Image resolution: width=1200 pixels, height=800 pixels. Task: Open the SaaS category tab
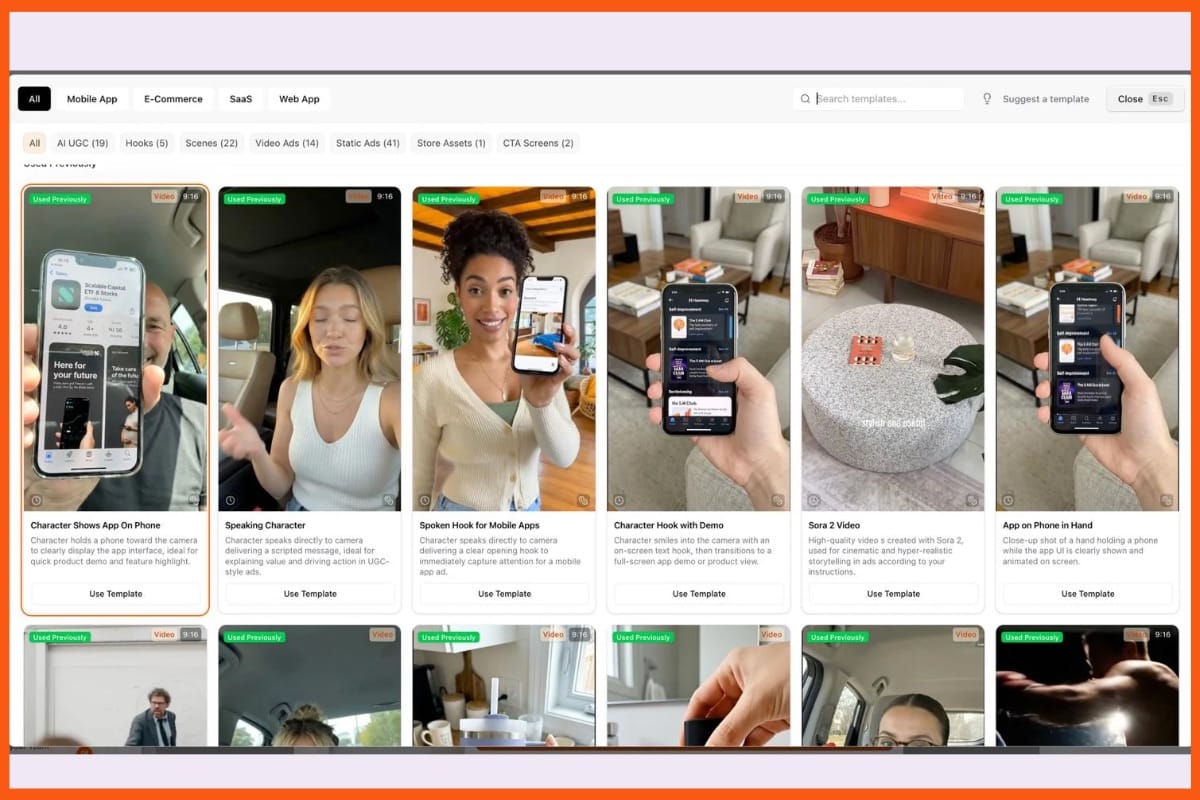[x=241, y=99]
